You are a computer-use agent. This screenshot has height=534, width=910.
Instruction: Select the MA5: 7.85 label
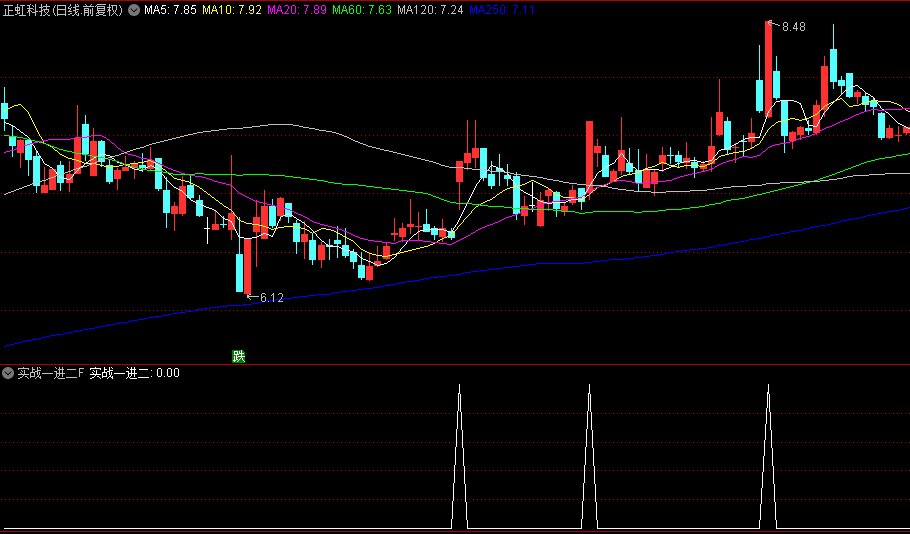coord(171,10)
